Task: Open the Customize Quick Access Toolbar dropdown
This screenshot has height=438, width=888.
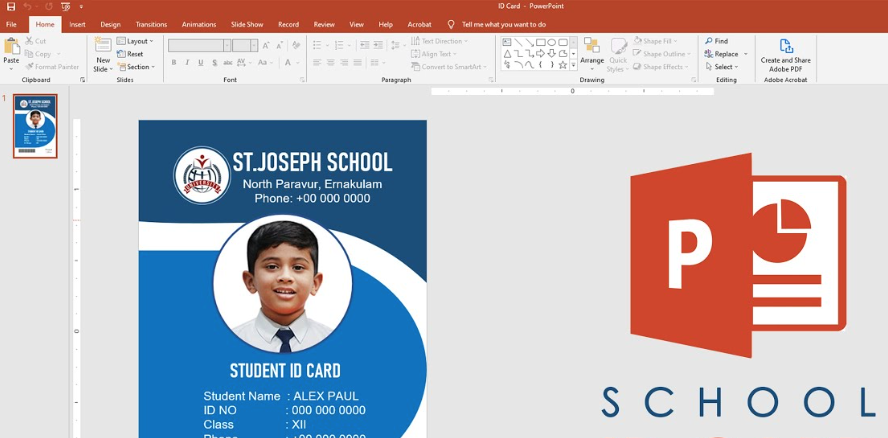Action: [x=81, y=7]
